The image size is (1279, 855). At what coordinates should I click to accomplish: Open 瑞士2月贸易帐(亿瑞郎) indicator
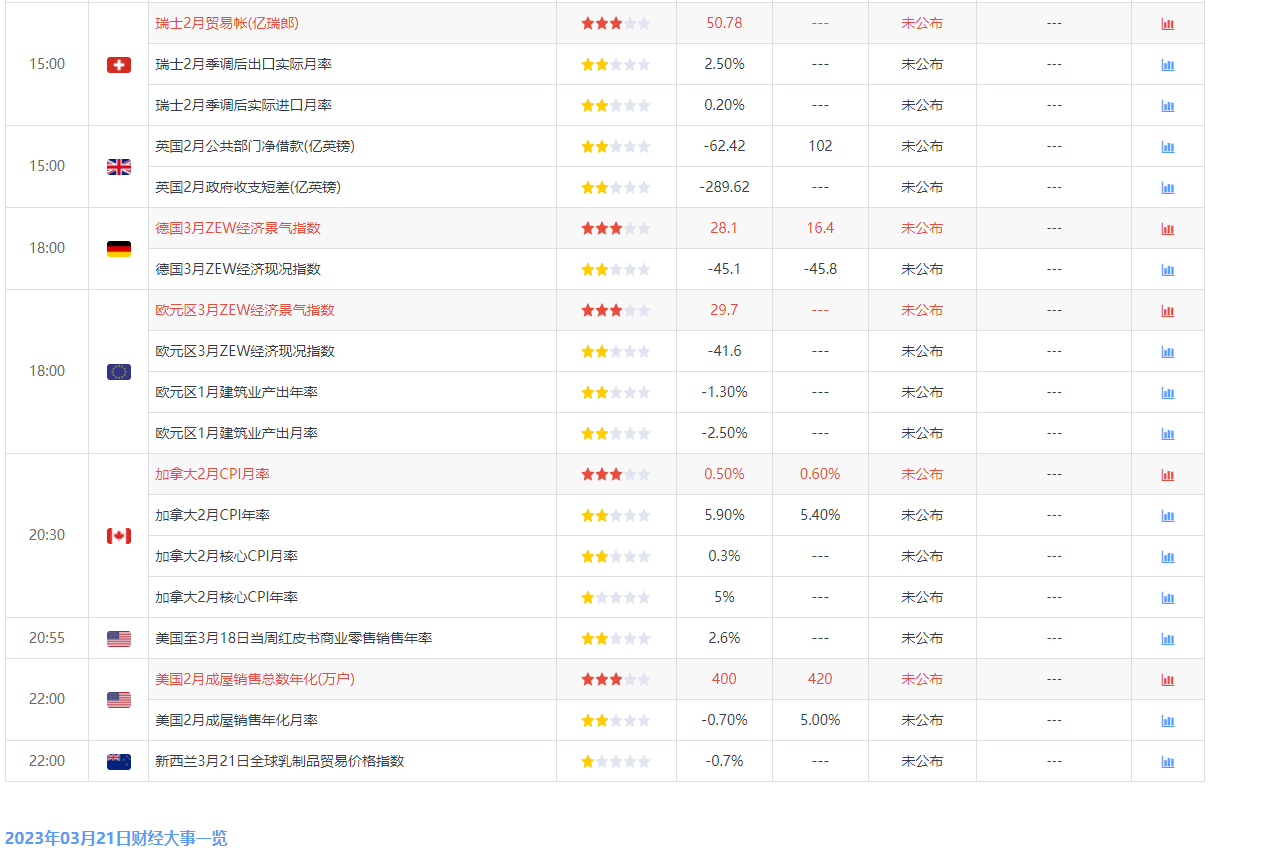[227, 23]
